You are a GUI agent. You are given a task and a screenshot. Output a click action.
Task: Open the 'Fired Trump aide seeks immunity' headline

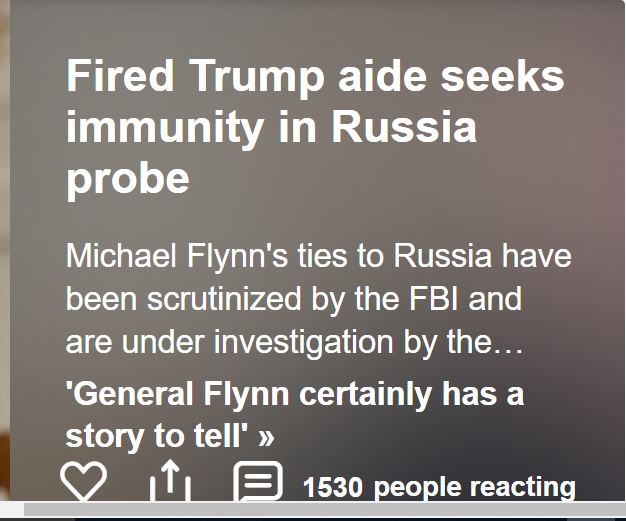tap(315, 127)
